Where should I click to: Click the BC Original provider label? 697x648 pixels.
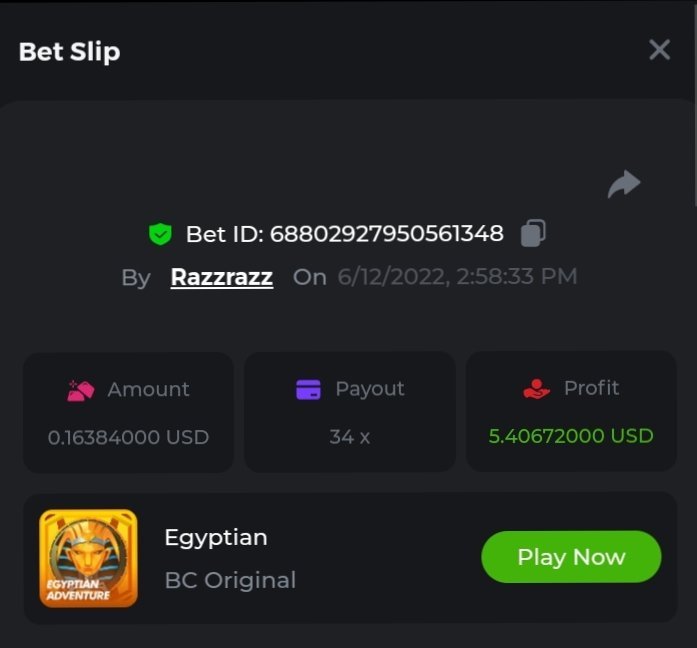230,580
